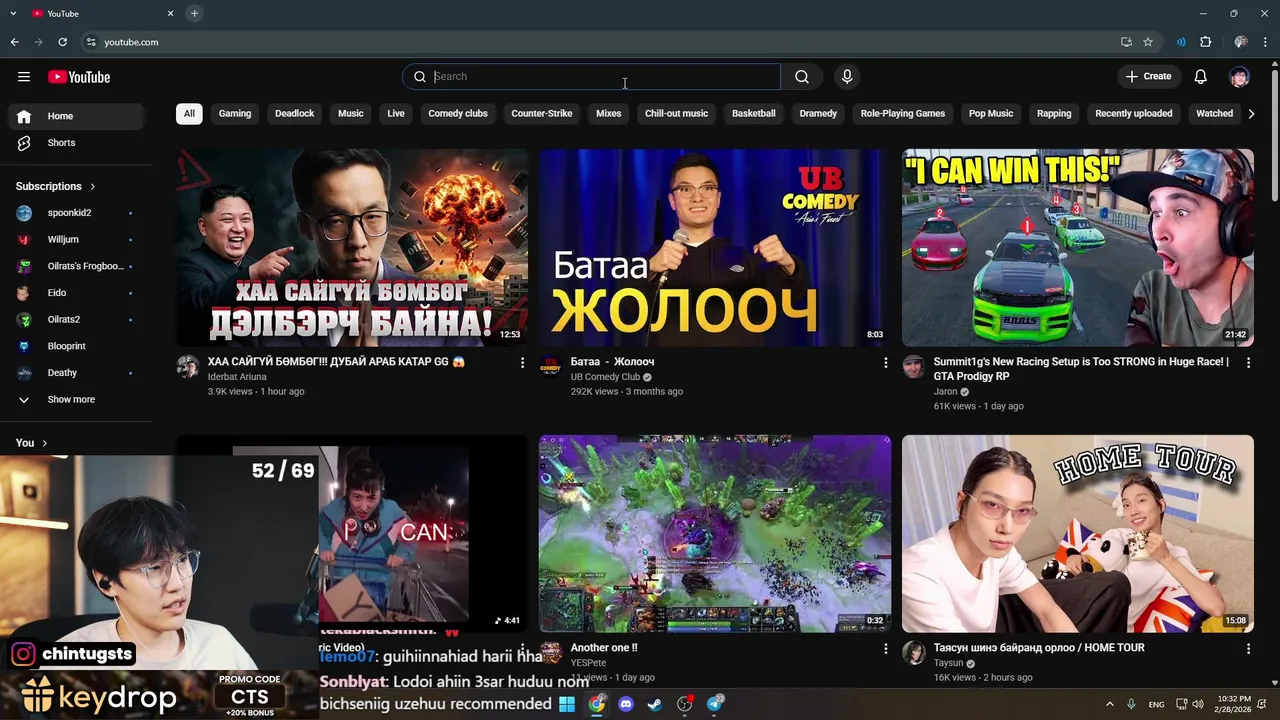Select the Counter-Strike filter chip
The height and width of the screenshot is (720, 1280).
(542, 113)
